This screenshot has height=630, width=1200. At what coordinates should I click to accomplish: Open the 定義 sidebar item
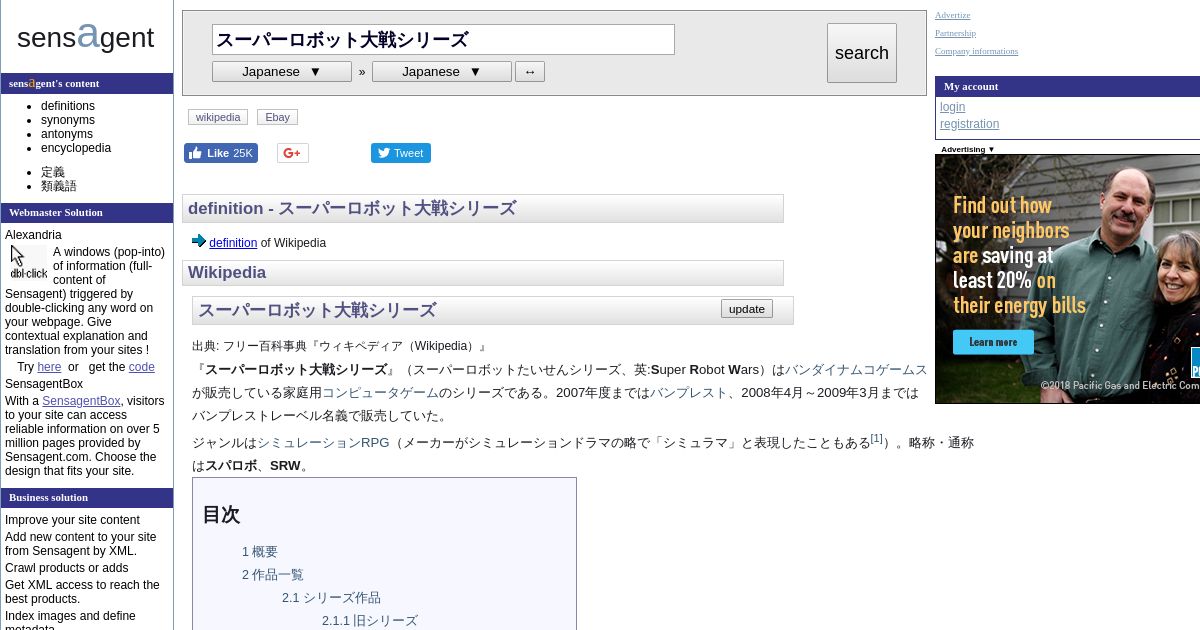click(x=53, y=172)
